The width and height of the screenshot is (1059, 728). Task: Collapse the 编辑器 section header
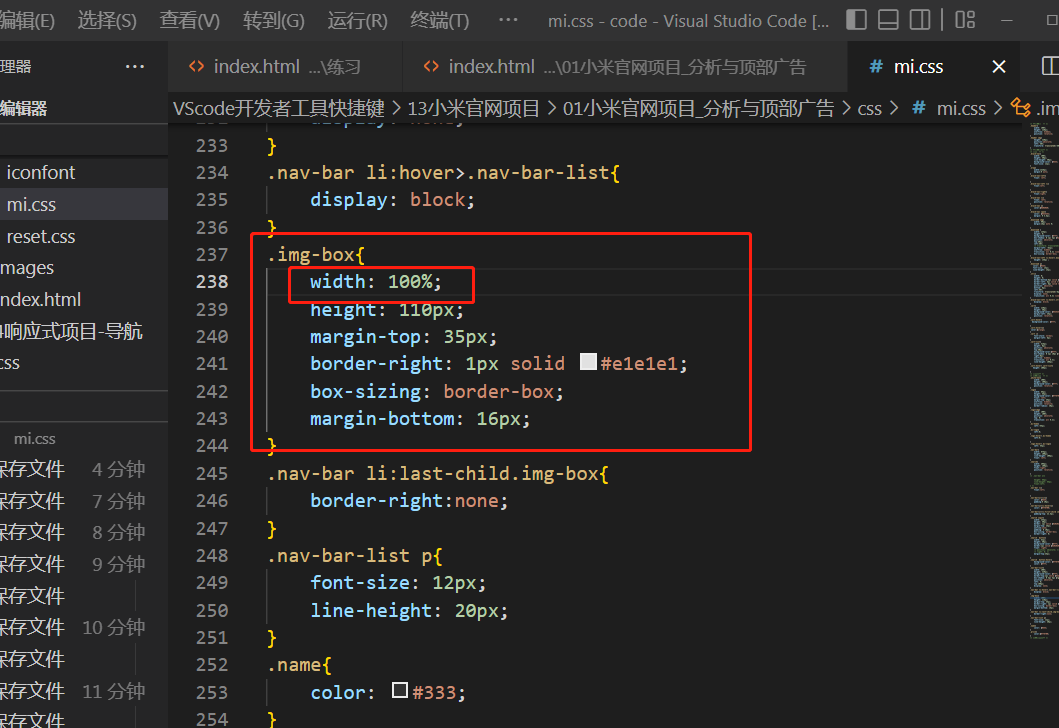point(84,108)
